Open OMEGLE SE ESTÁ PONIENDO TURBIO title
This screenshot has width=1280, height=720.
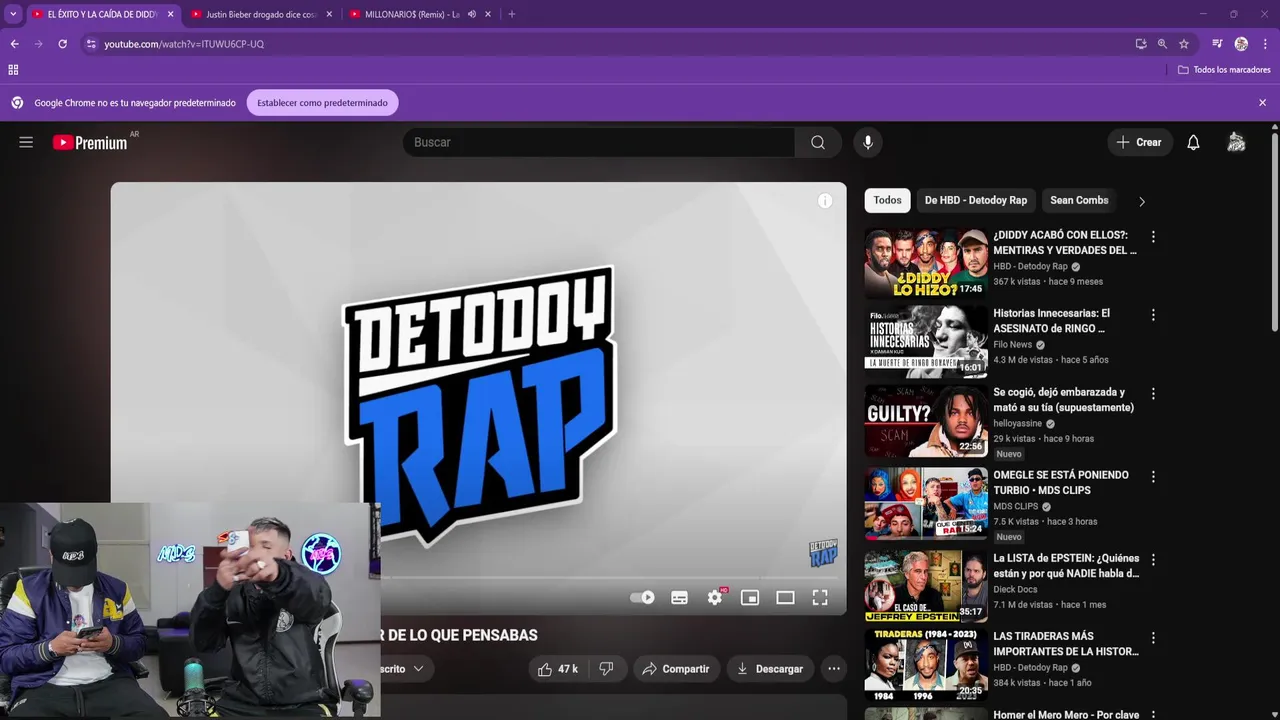coord(1061,483)
